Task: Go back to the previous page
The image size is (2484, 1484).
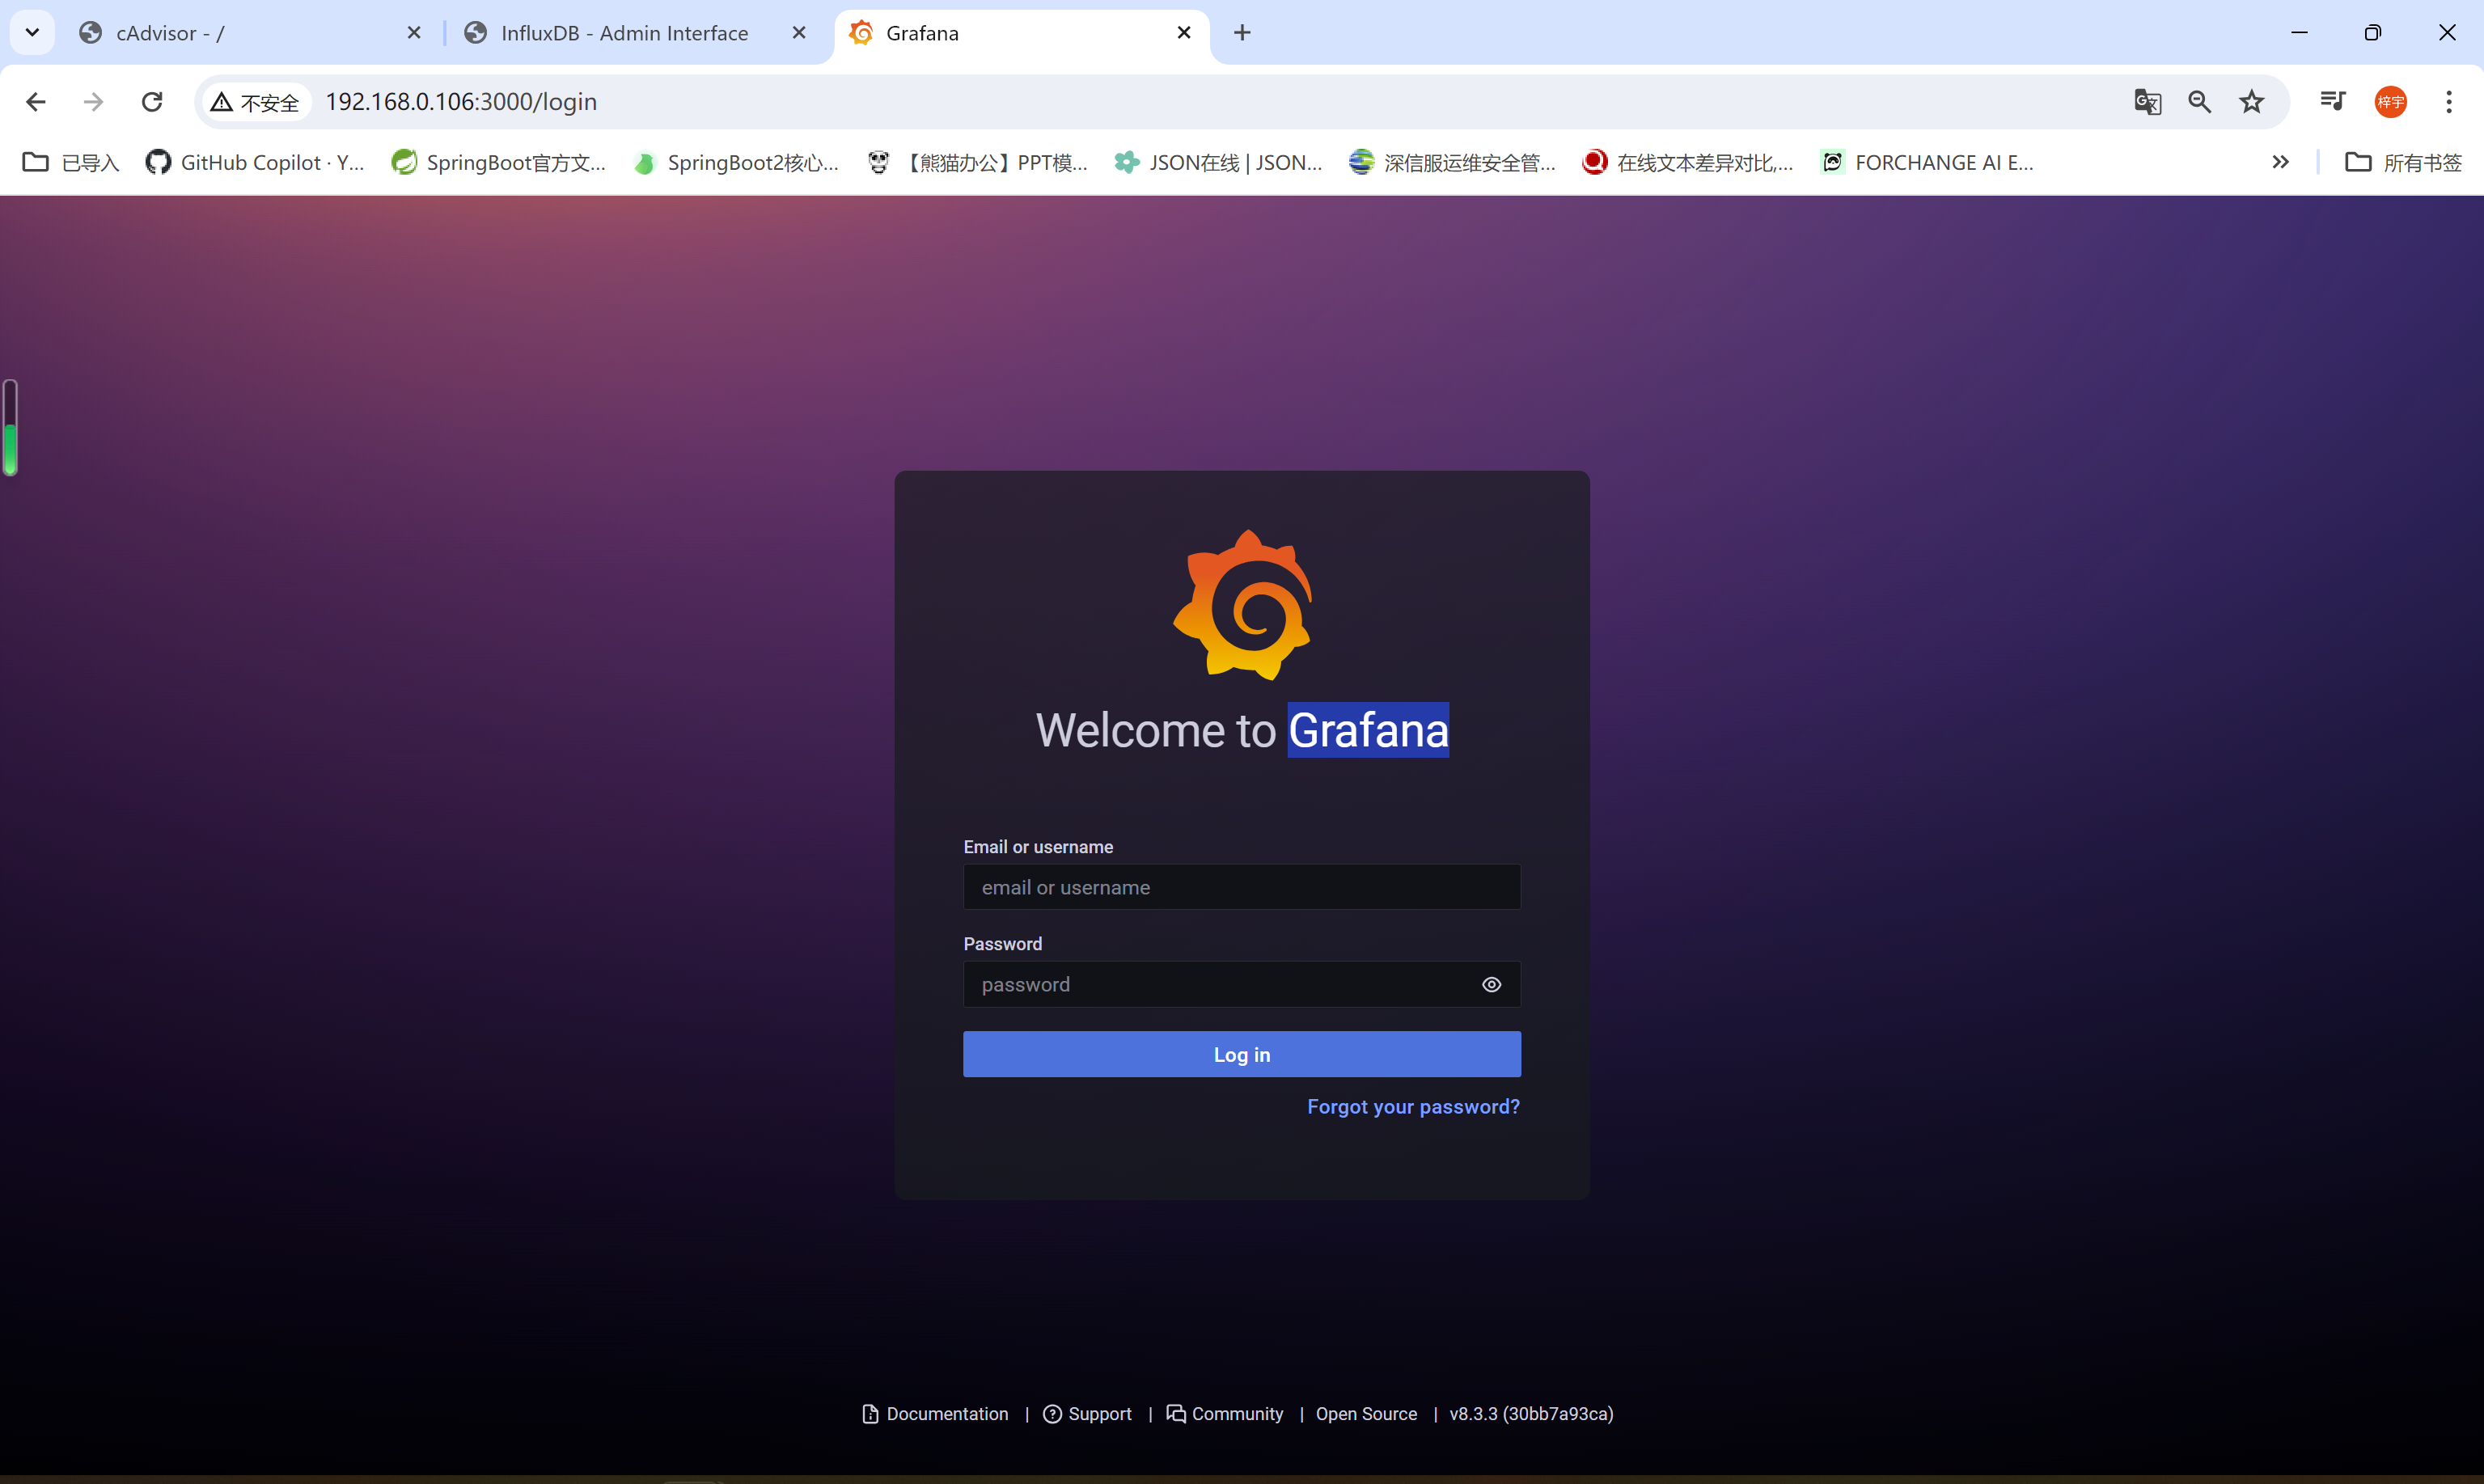Action: (x=36, y=102)
